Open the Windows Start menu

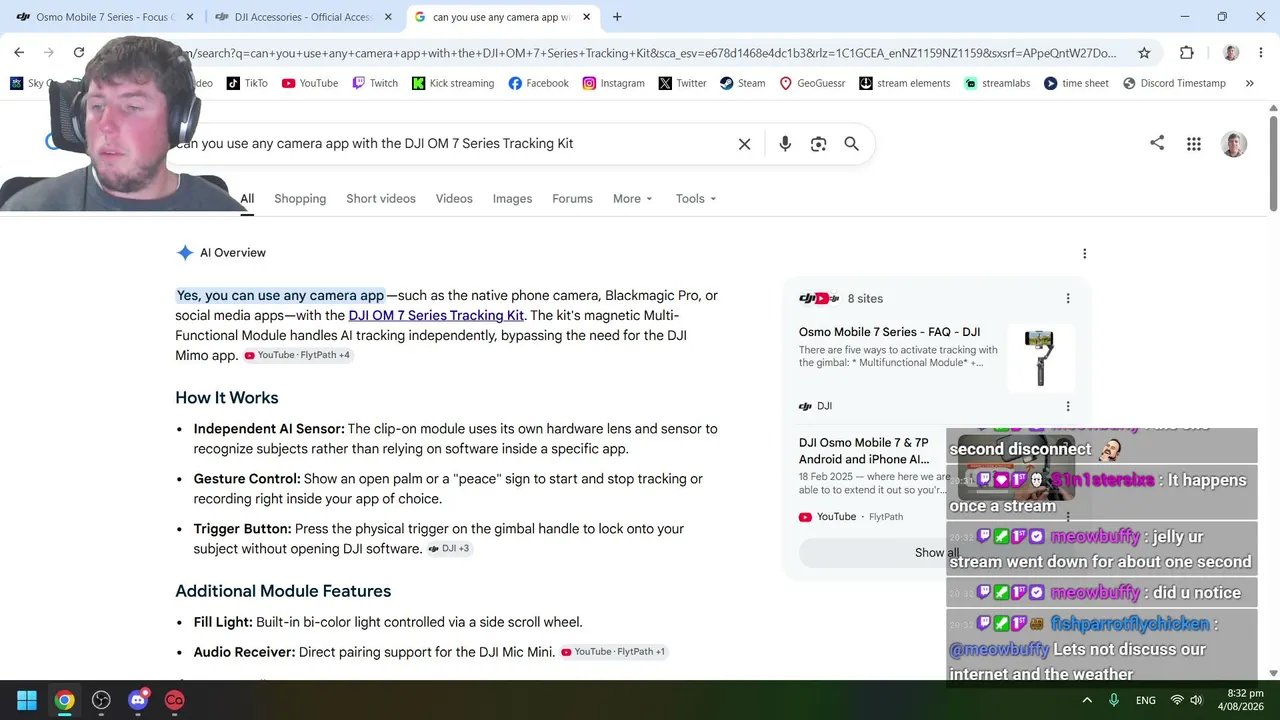pyautogui.click(x=27, y=700)
